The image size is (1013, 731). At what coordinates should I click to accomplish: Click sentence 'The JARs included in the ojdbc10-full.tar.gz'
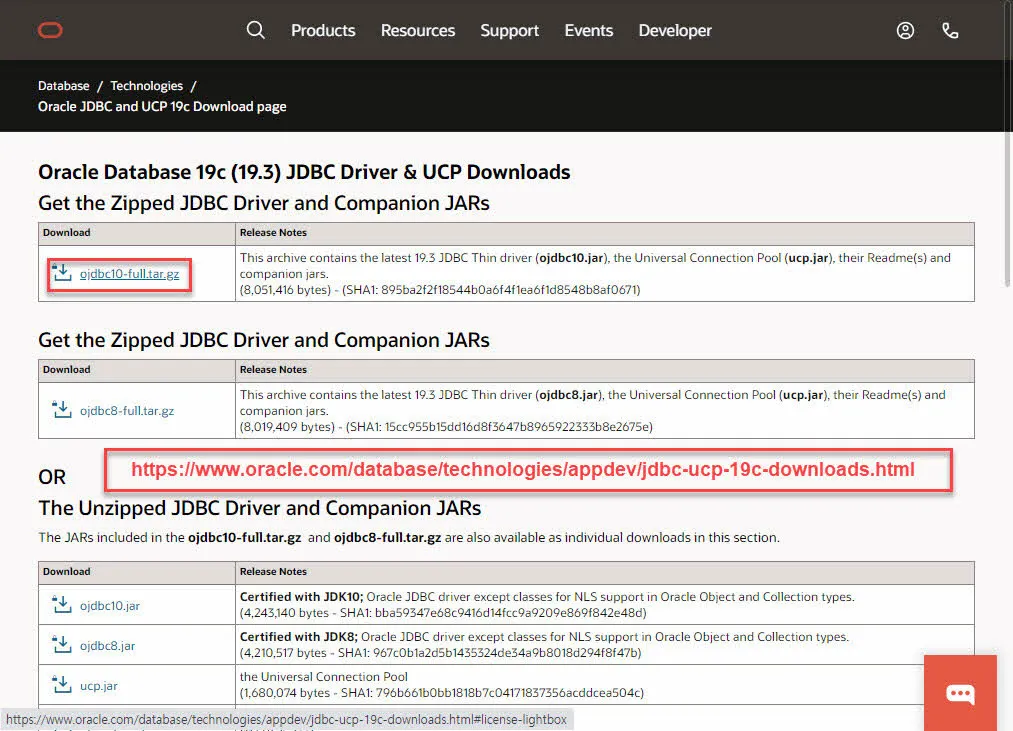pyautogui.click(x=409, y=538)
